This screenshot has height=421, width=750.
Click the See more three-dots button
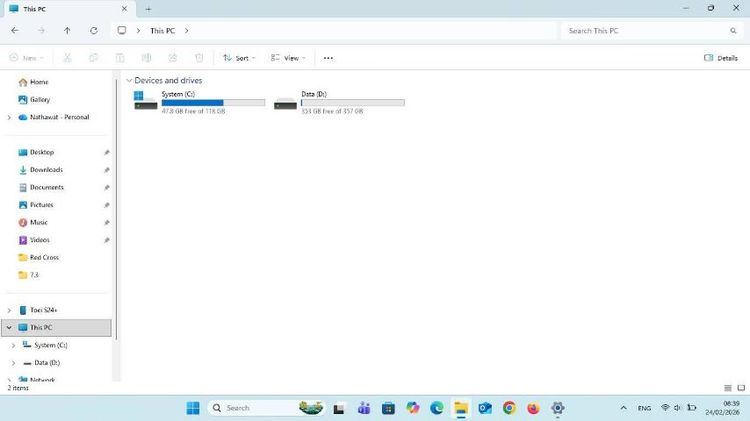pos(328,58)
